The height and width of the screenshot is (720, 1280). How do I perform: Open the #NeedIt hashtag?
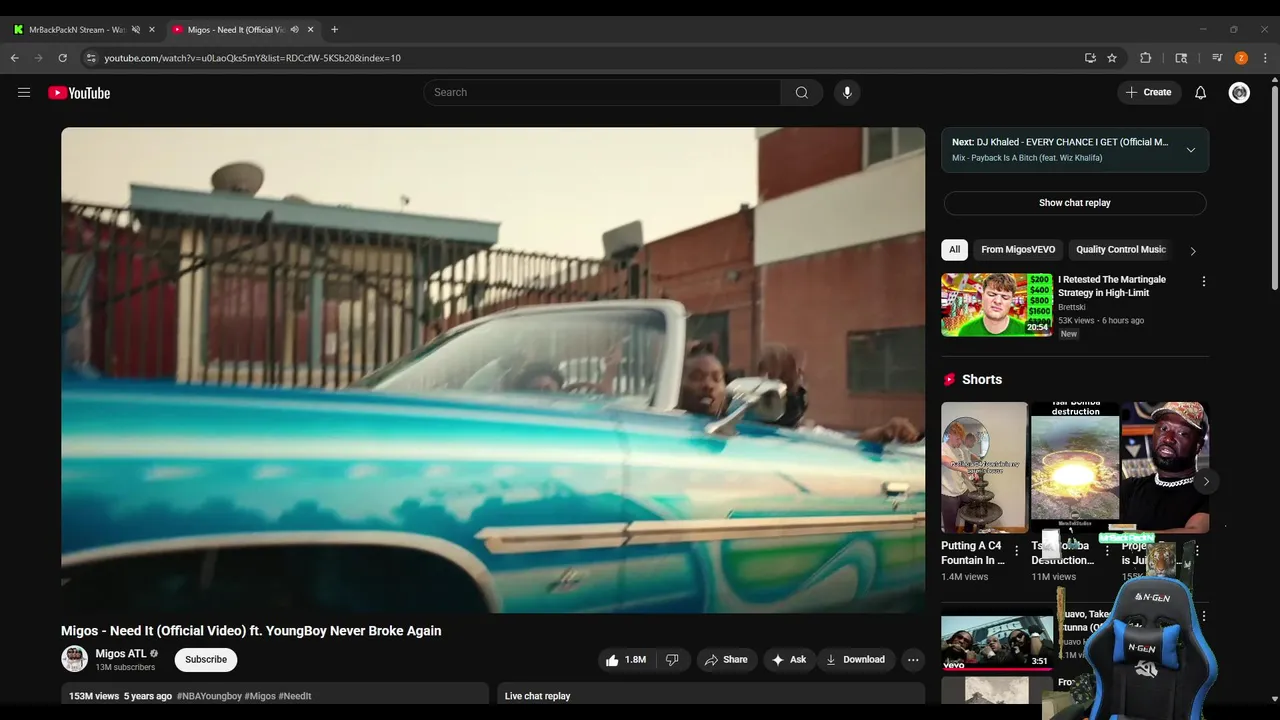pos(295,696)
